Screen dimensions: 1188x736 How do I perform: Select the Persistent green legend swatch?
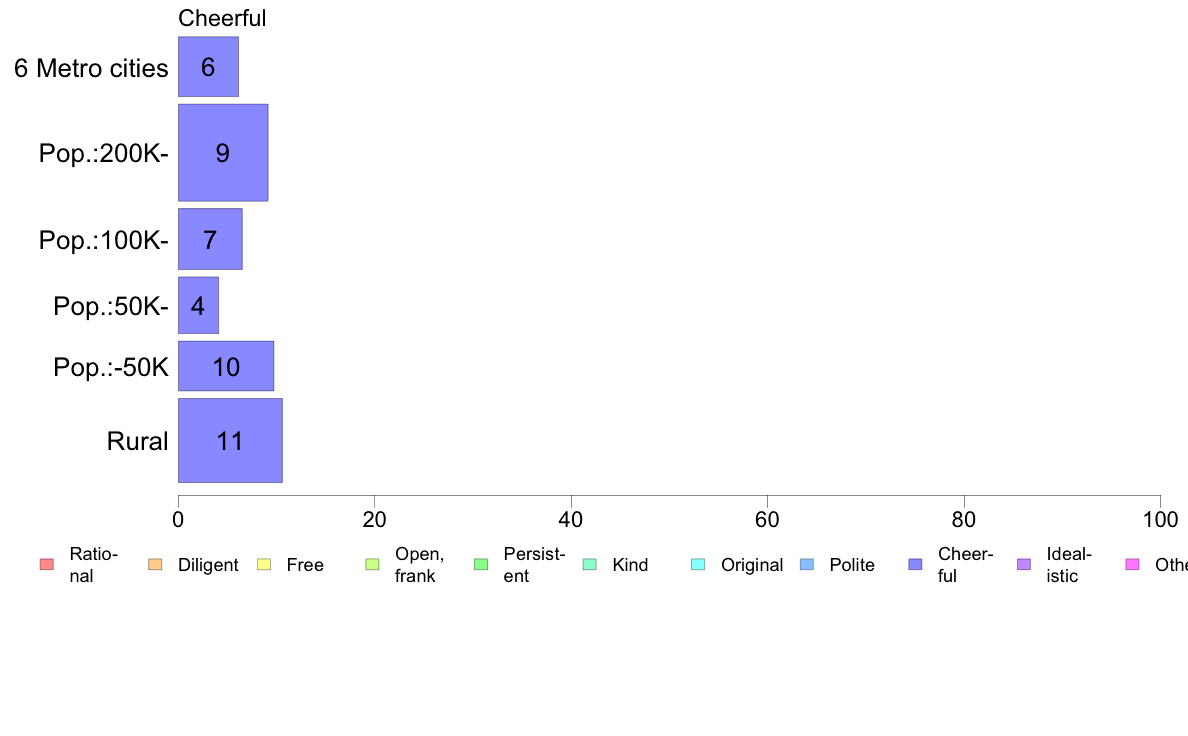tap(481, 565)
